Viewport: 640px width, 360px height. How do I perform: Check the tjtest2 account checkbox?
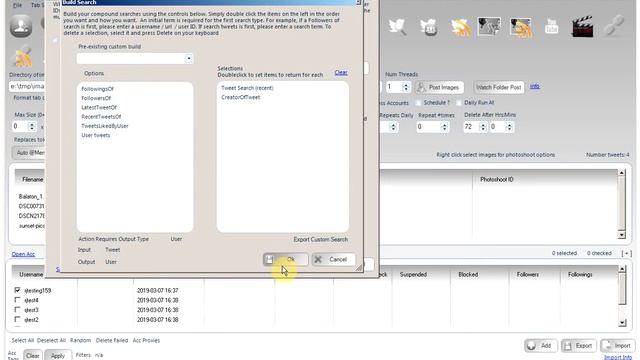pos(17,319)
